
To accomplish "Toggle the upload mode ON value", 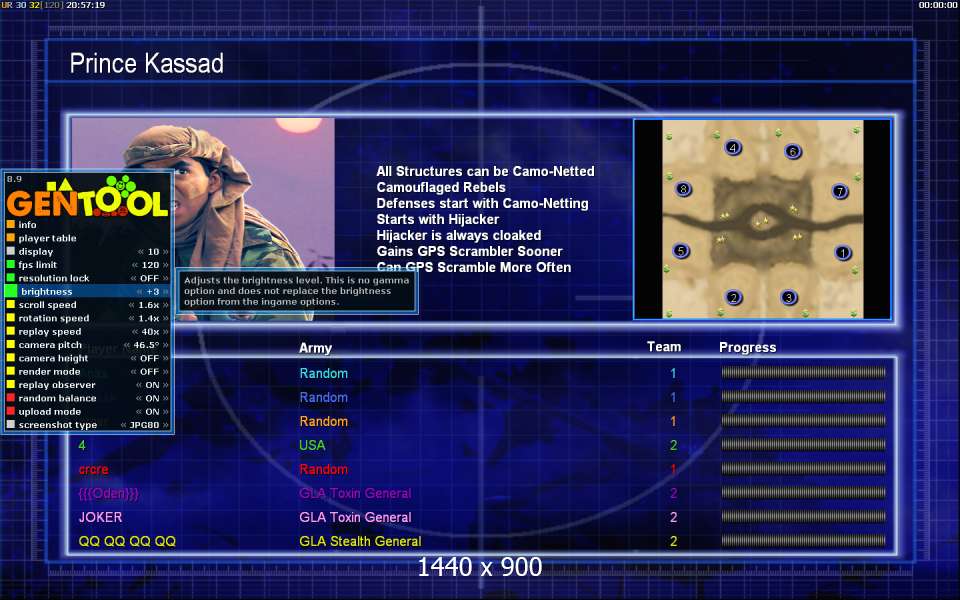I will [152, 411].
